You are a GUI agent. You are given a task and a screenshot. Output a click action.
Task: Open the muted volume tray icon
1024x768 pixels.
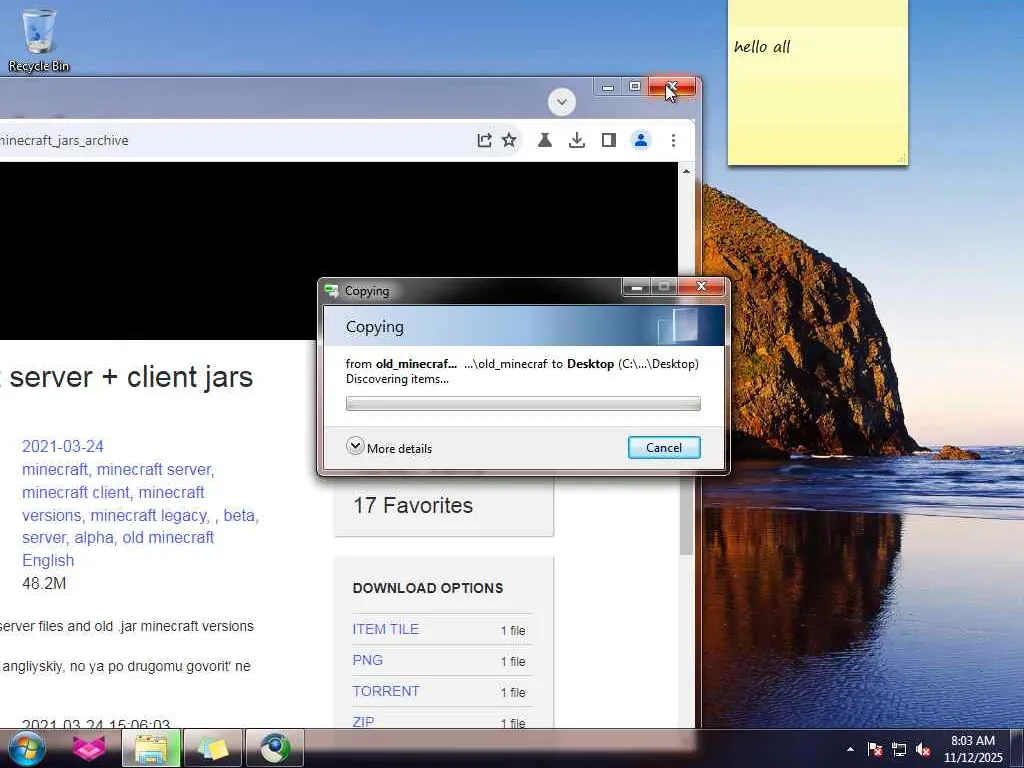click(923, 749)
